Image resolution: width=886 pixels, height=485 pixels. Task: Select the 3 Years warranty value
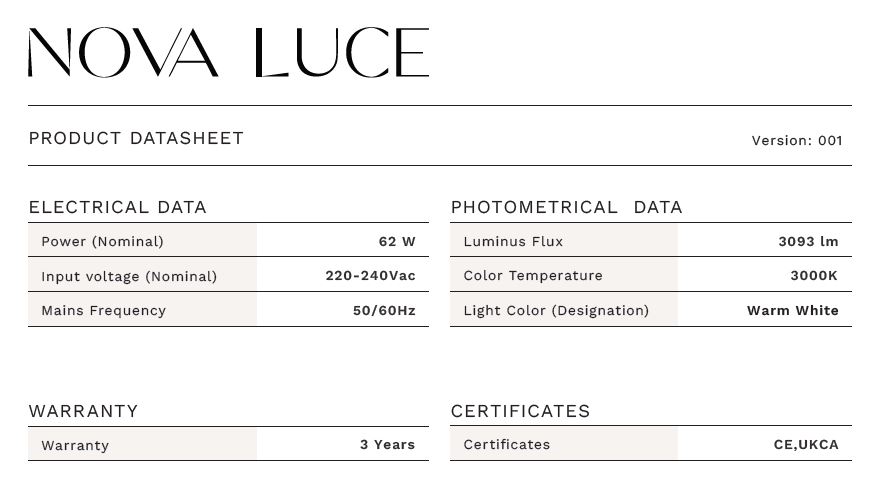pos(387,444)
